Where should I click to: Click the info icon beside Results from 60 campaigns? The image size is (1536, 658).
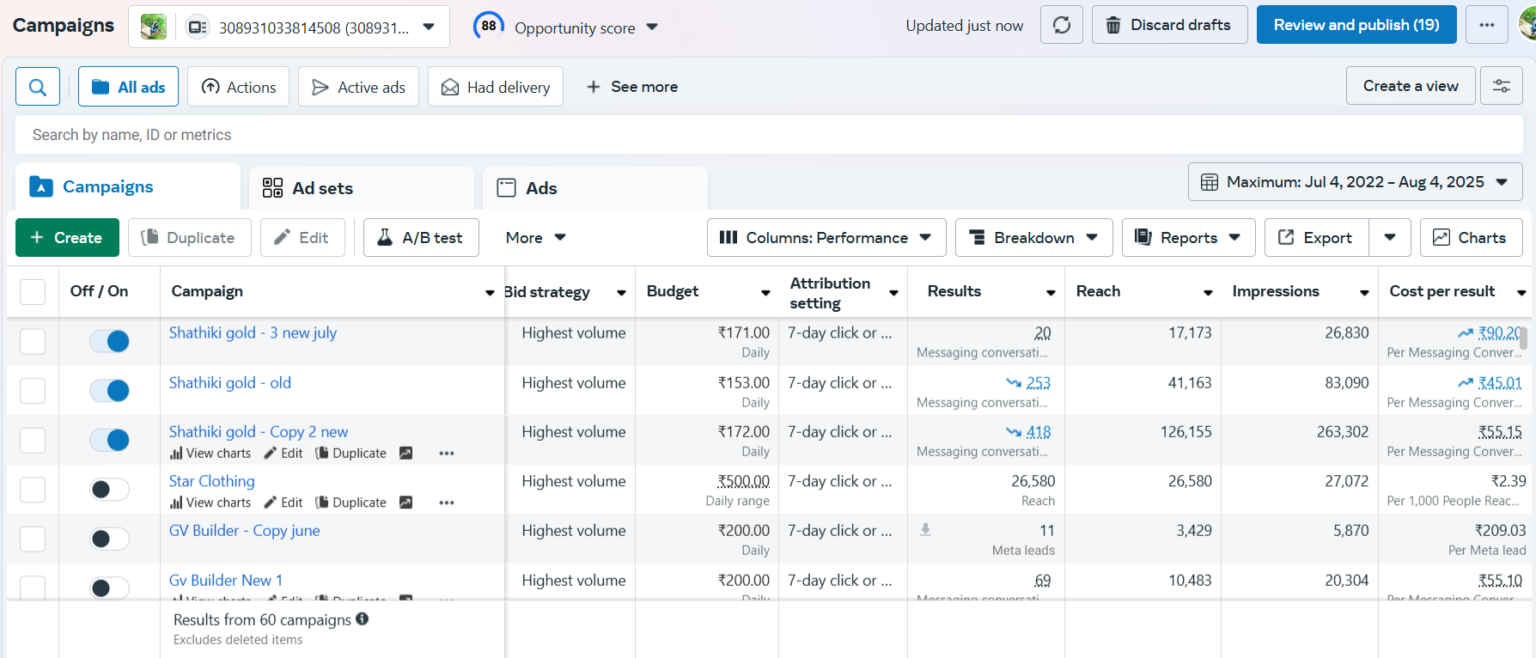tap(362, 619)
